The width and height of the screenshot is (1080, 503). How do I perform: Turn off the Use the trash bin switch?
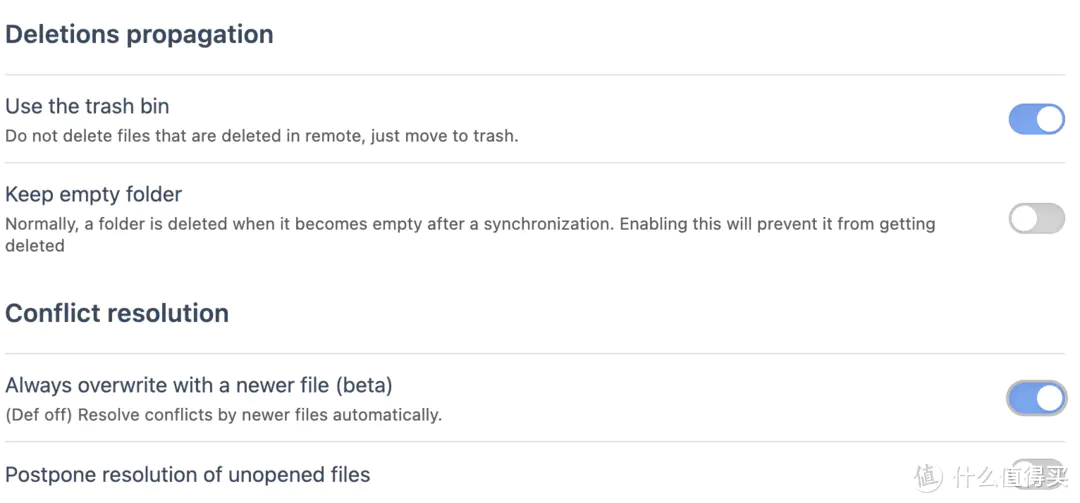[1037, 119]
